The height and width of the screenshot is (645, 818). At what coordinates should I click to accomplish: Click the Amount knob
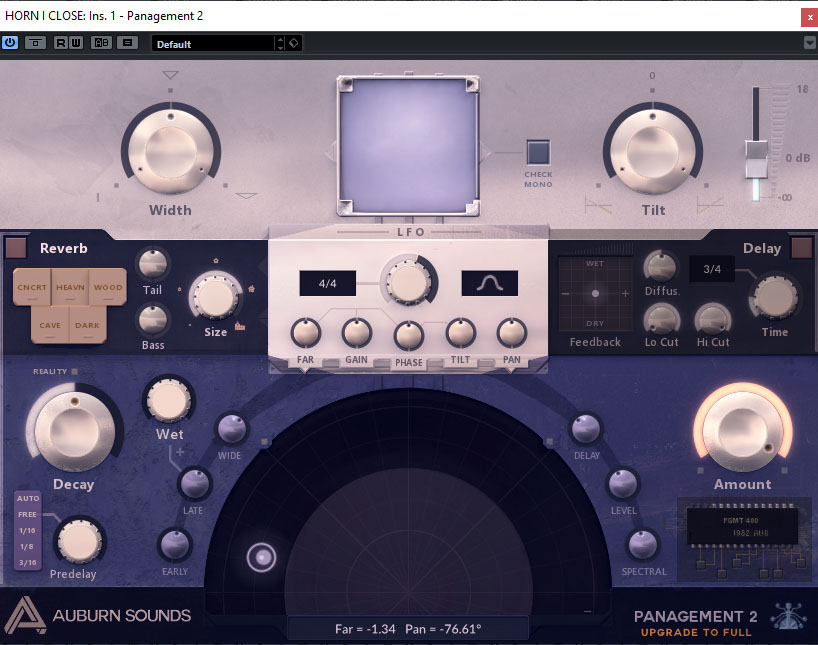743,432
